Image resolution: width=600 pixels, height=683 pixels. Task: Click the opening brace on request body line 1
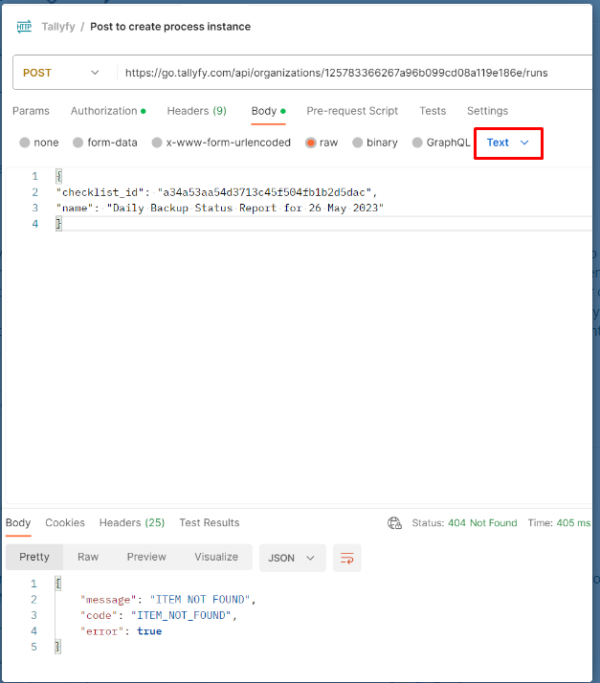(x=58, y=176)
